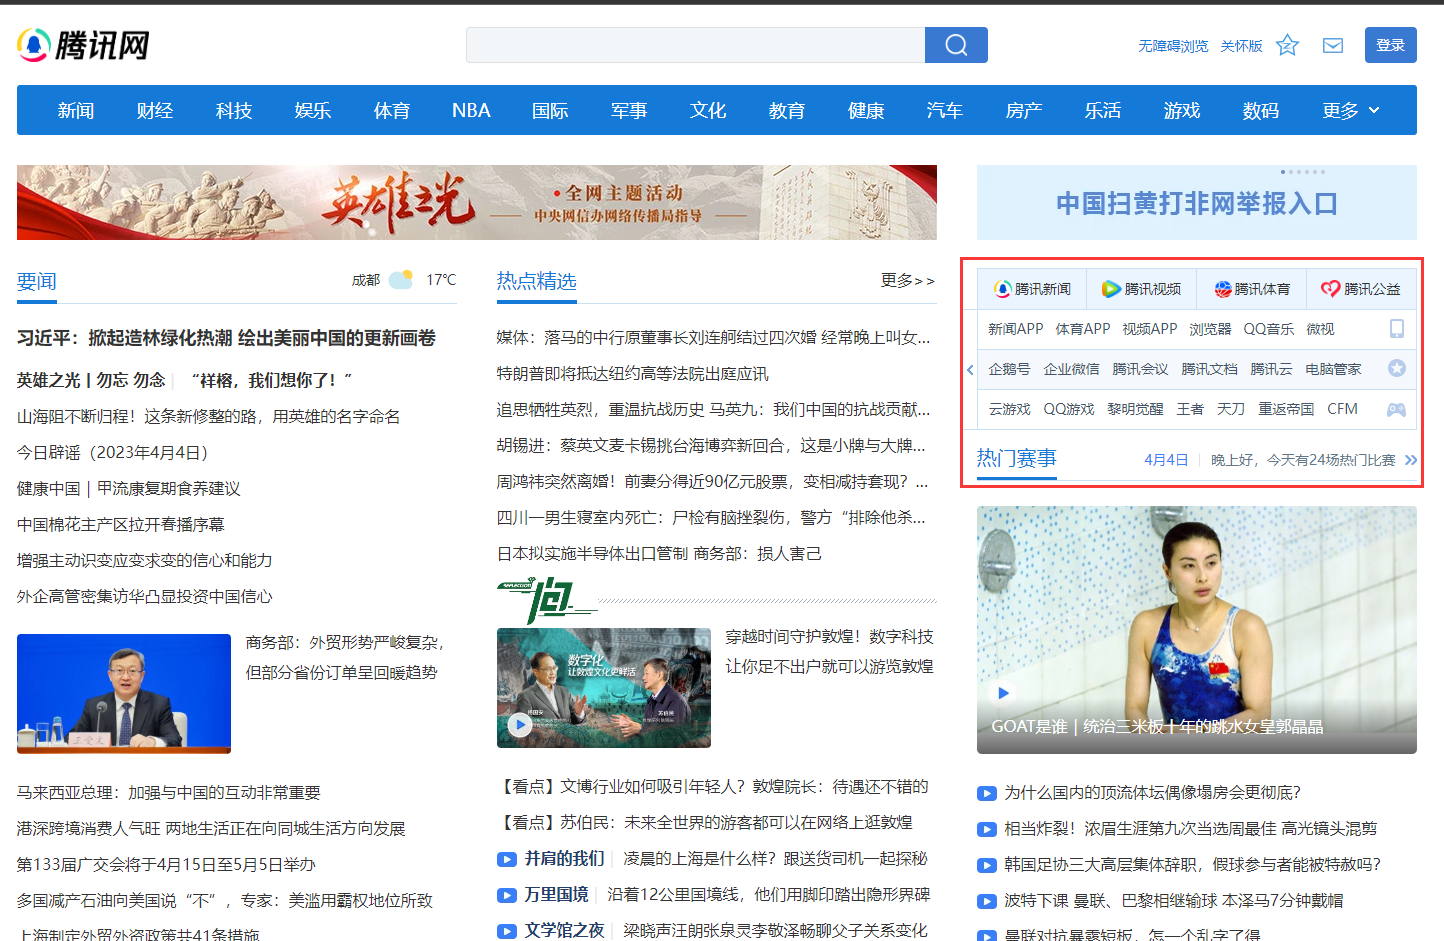Open the 游戏 nav item
This screenshot has width=1444, height=941.
1182,110
